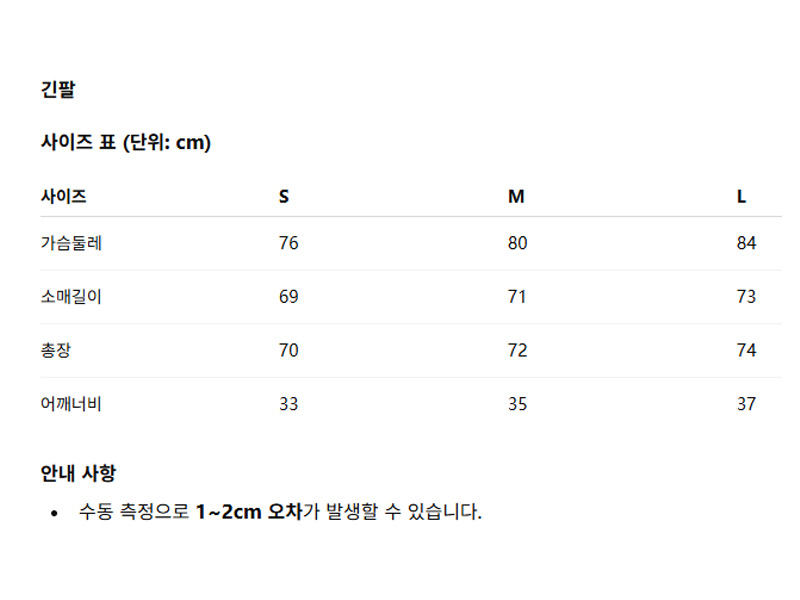Click the sleeve length value 73
This screenshot has height=600, width=800.
click(x=746, y=297)
